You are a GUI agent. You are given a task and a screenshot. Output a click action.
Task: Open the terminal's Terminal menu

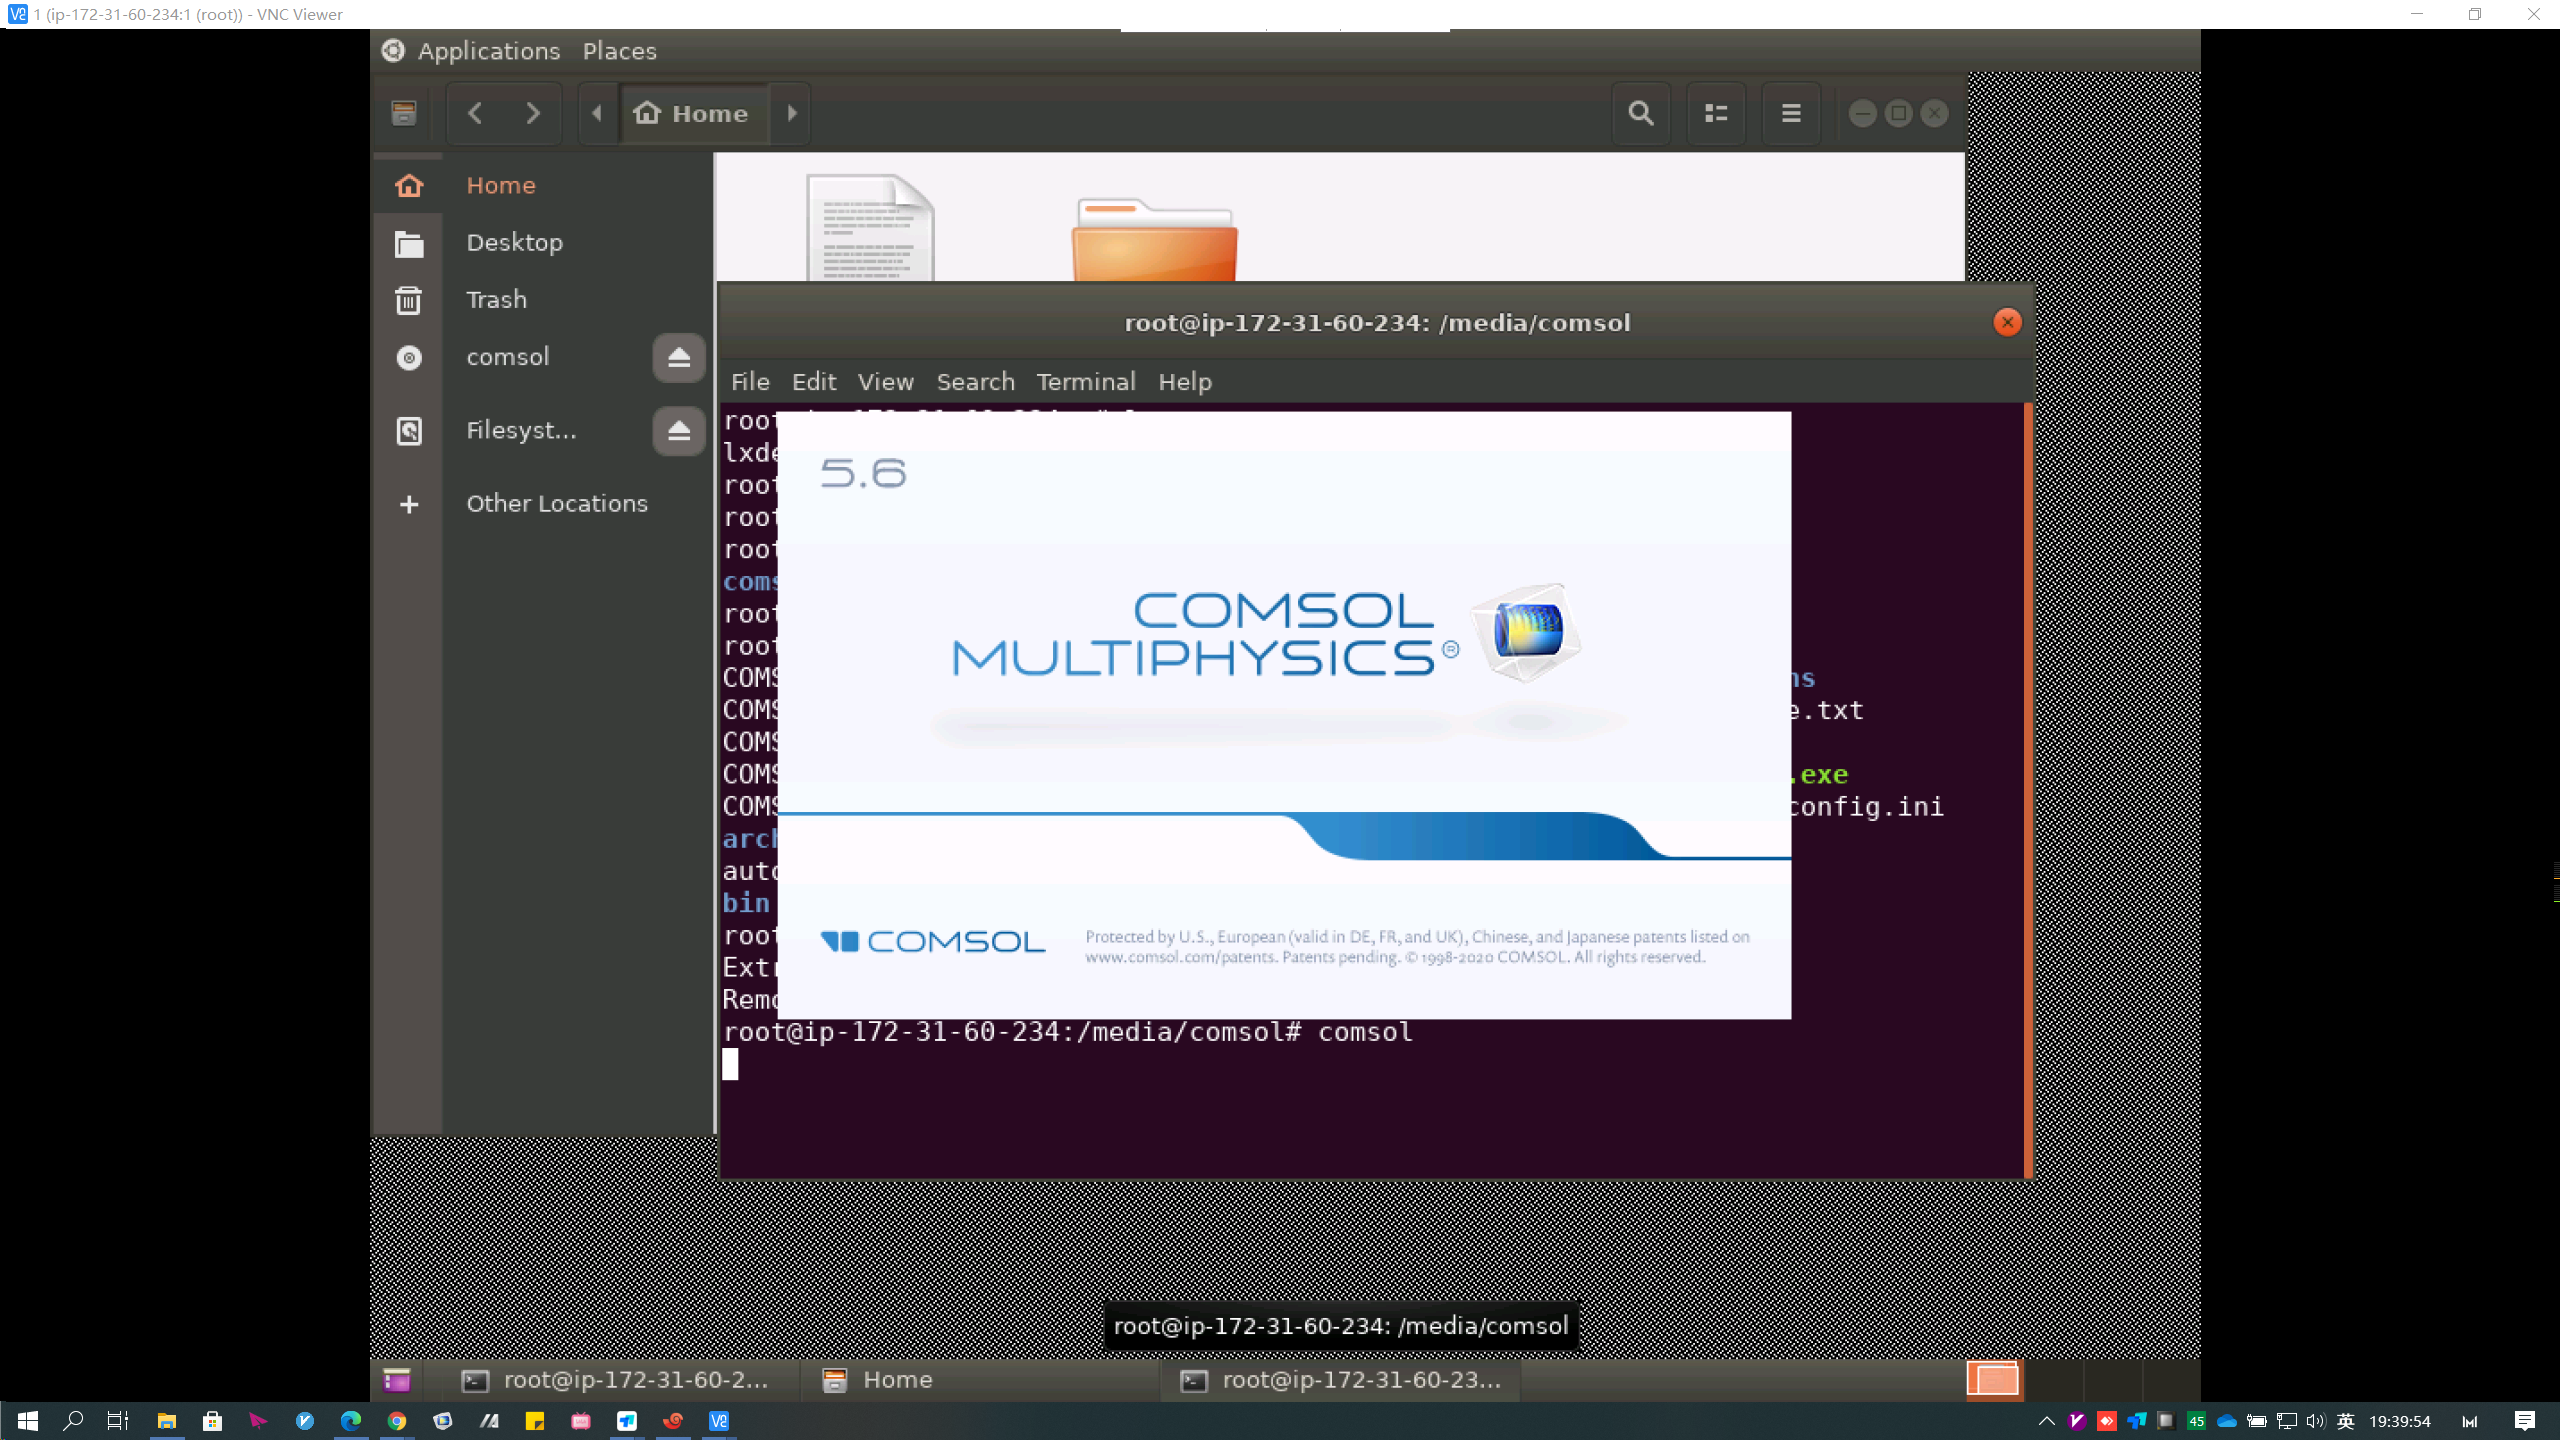(1085, 382)
